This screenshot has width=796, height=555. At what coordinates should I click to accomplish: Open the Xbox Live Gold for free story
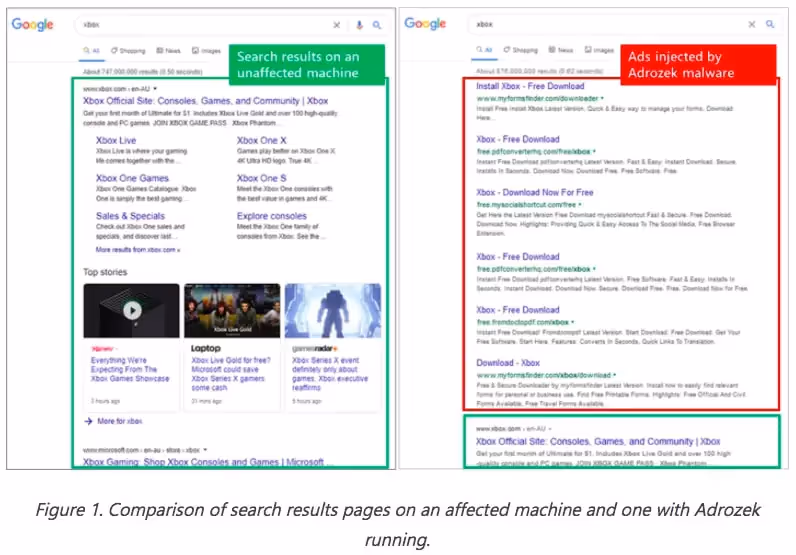231,374
